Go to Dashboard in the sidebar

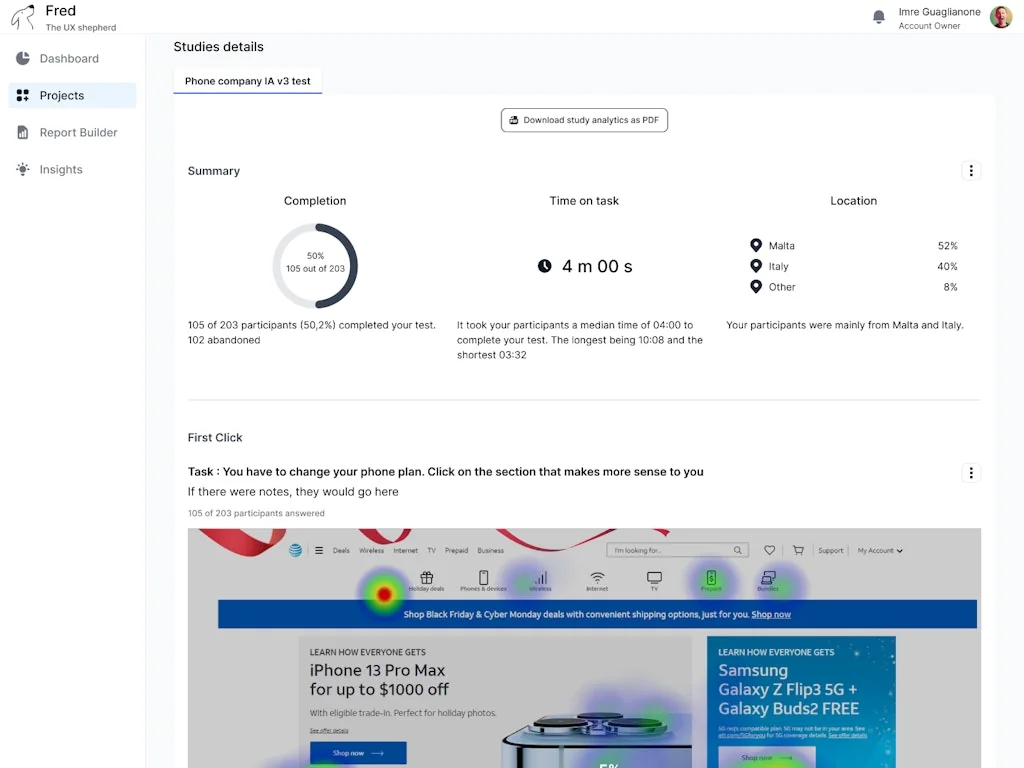coord(70,59)
